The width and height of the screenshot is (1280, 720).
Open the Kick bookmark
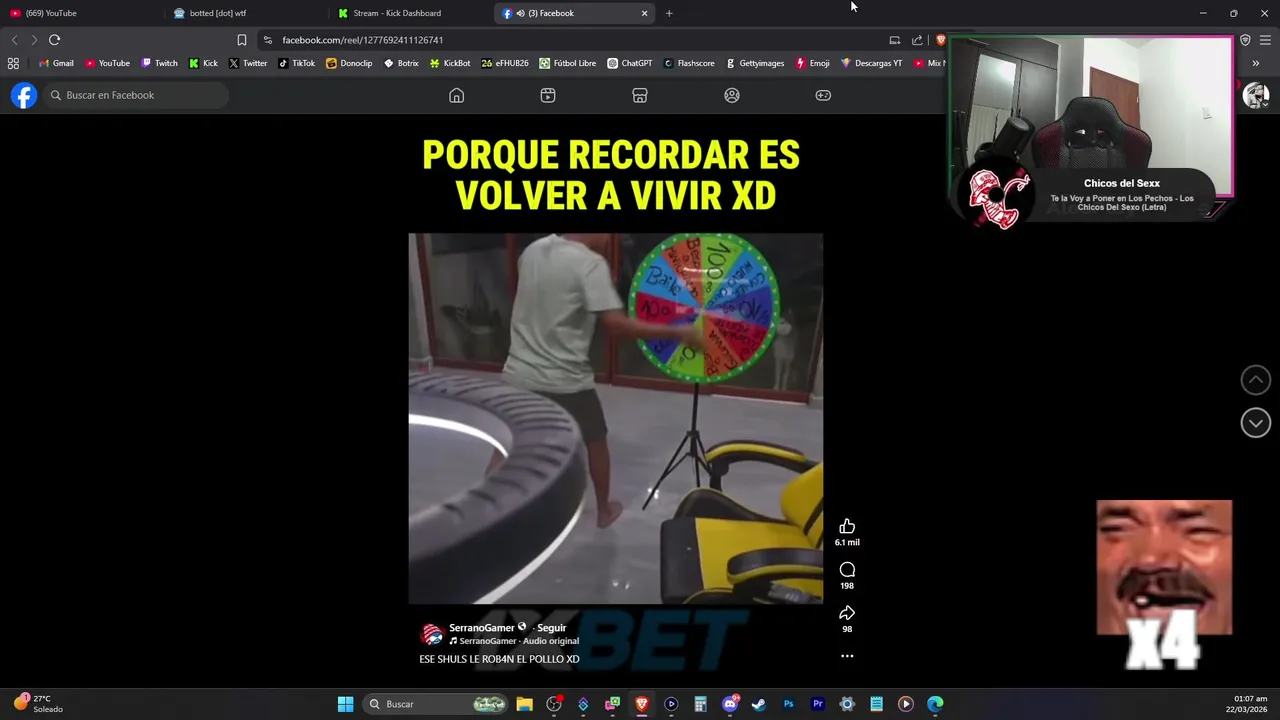tap(203, 63)
